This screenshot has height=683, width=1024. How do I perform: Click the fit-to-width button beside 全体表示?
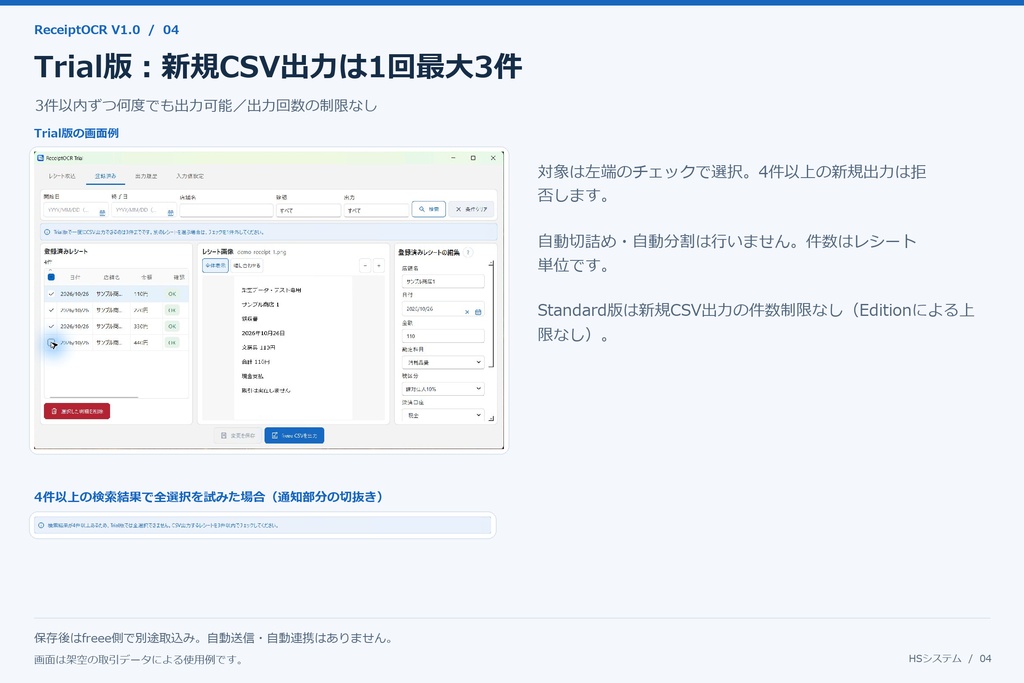pos(247,266)
